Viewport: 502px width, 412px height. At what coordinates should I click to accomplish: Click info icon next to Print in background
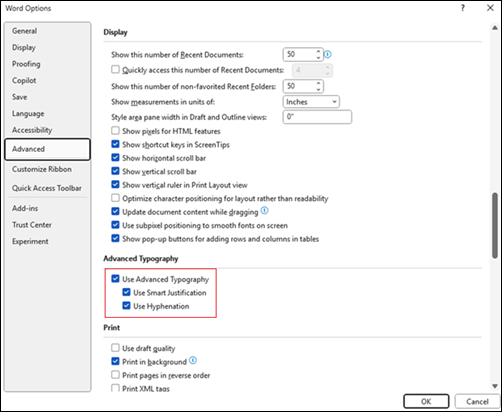[193, 360]
